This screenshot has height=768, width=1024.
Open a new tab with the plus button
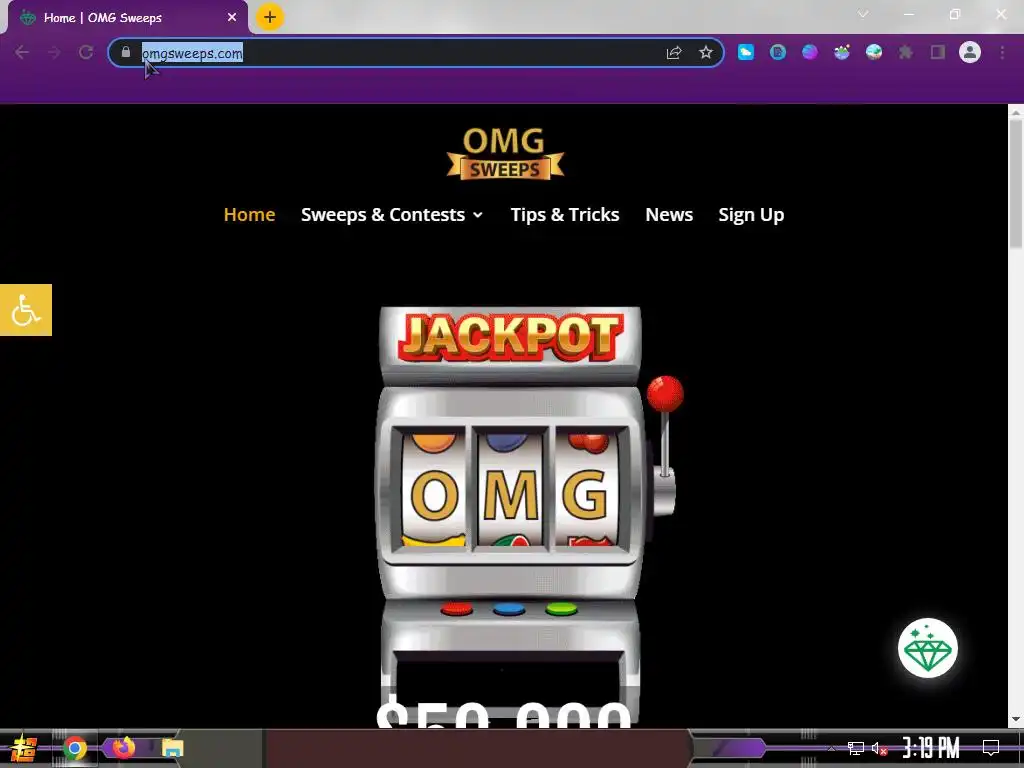[x=270, y=17]
